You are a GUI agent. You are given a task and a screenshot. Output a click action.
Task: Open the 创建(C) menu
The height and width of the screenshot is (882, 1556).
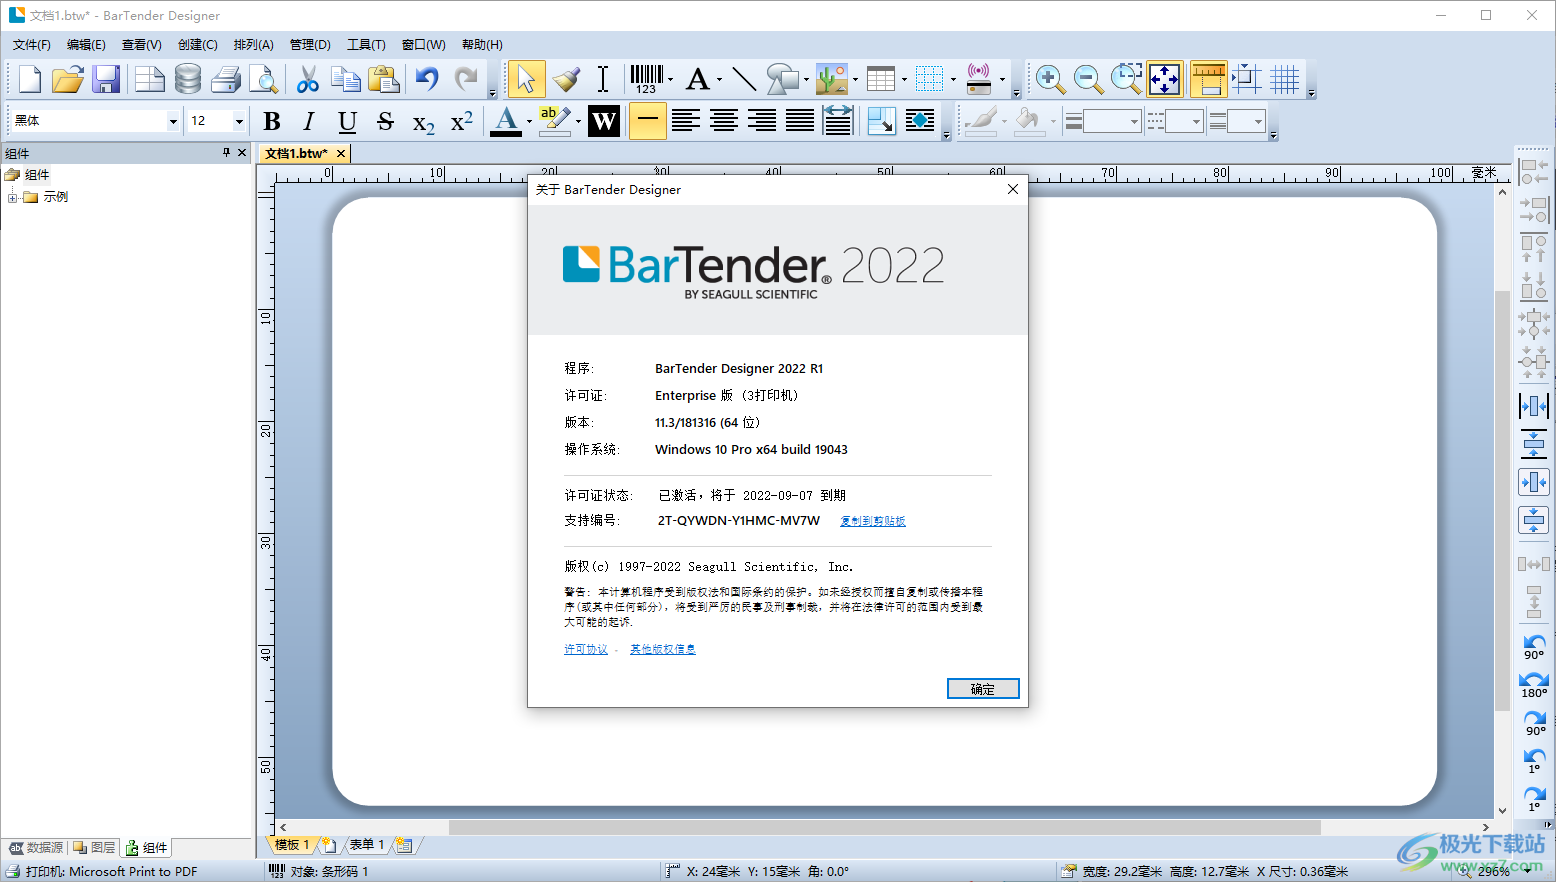[198, 44]
